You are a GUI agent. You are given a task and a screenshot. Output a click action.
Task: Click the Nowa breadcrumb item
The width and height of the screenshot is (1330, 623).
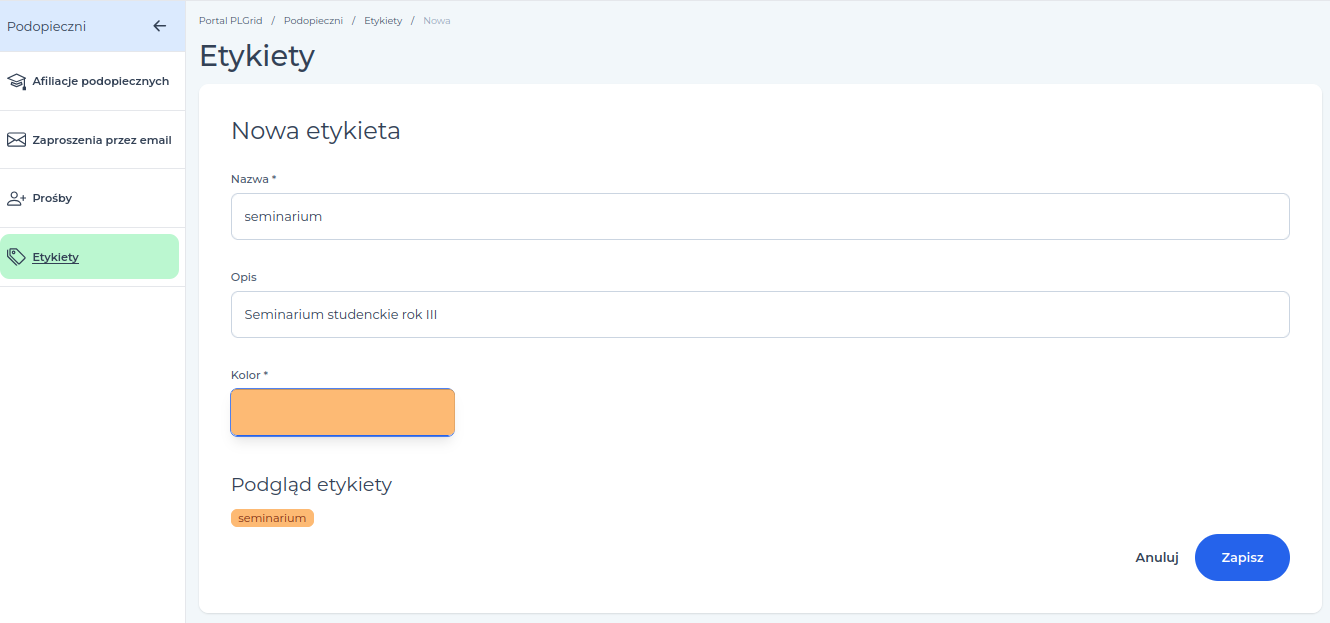(437, 21)
